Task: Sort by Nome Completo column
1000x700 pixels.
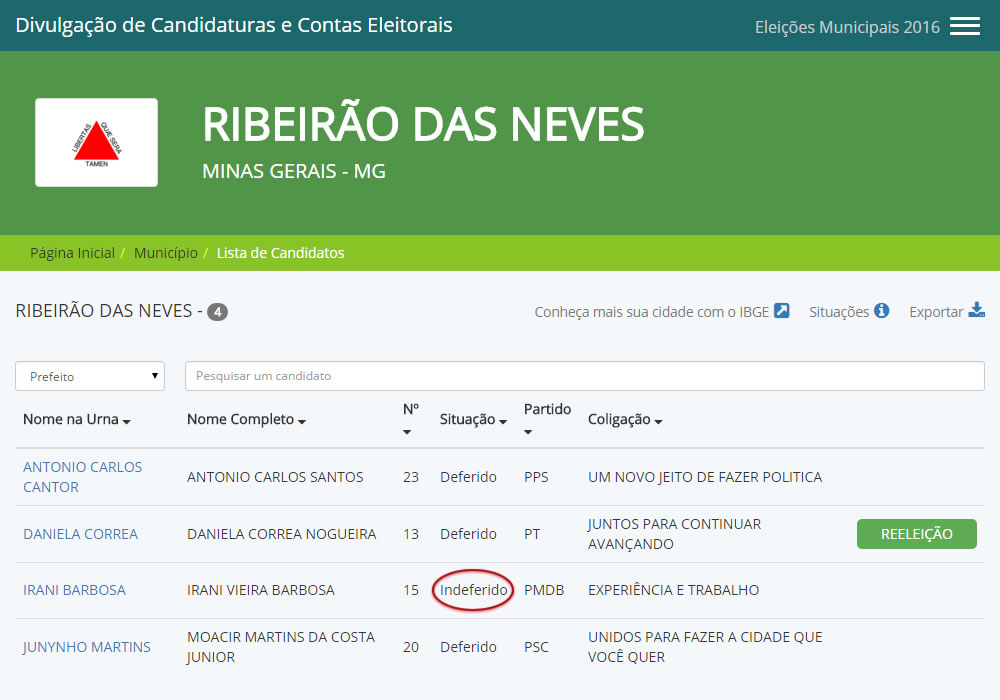Action: click(246, 420)
